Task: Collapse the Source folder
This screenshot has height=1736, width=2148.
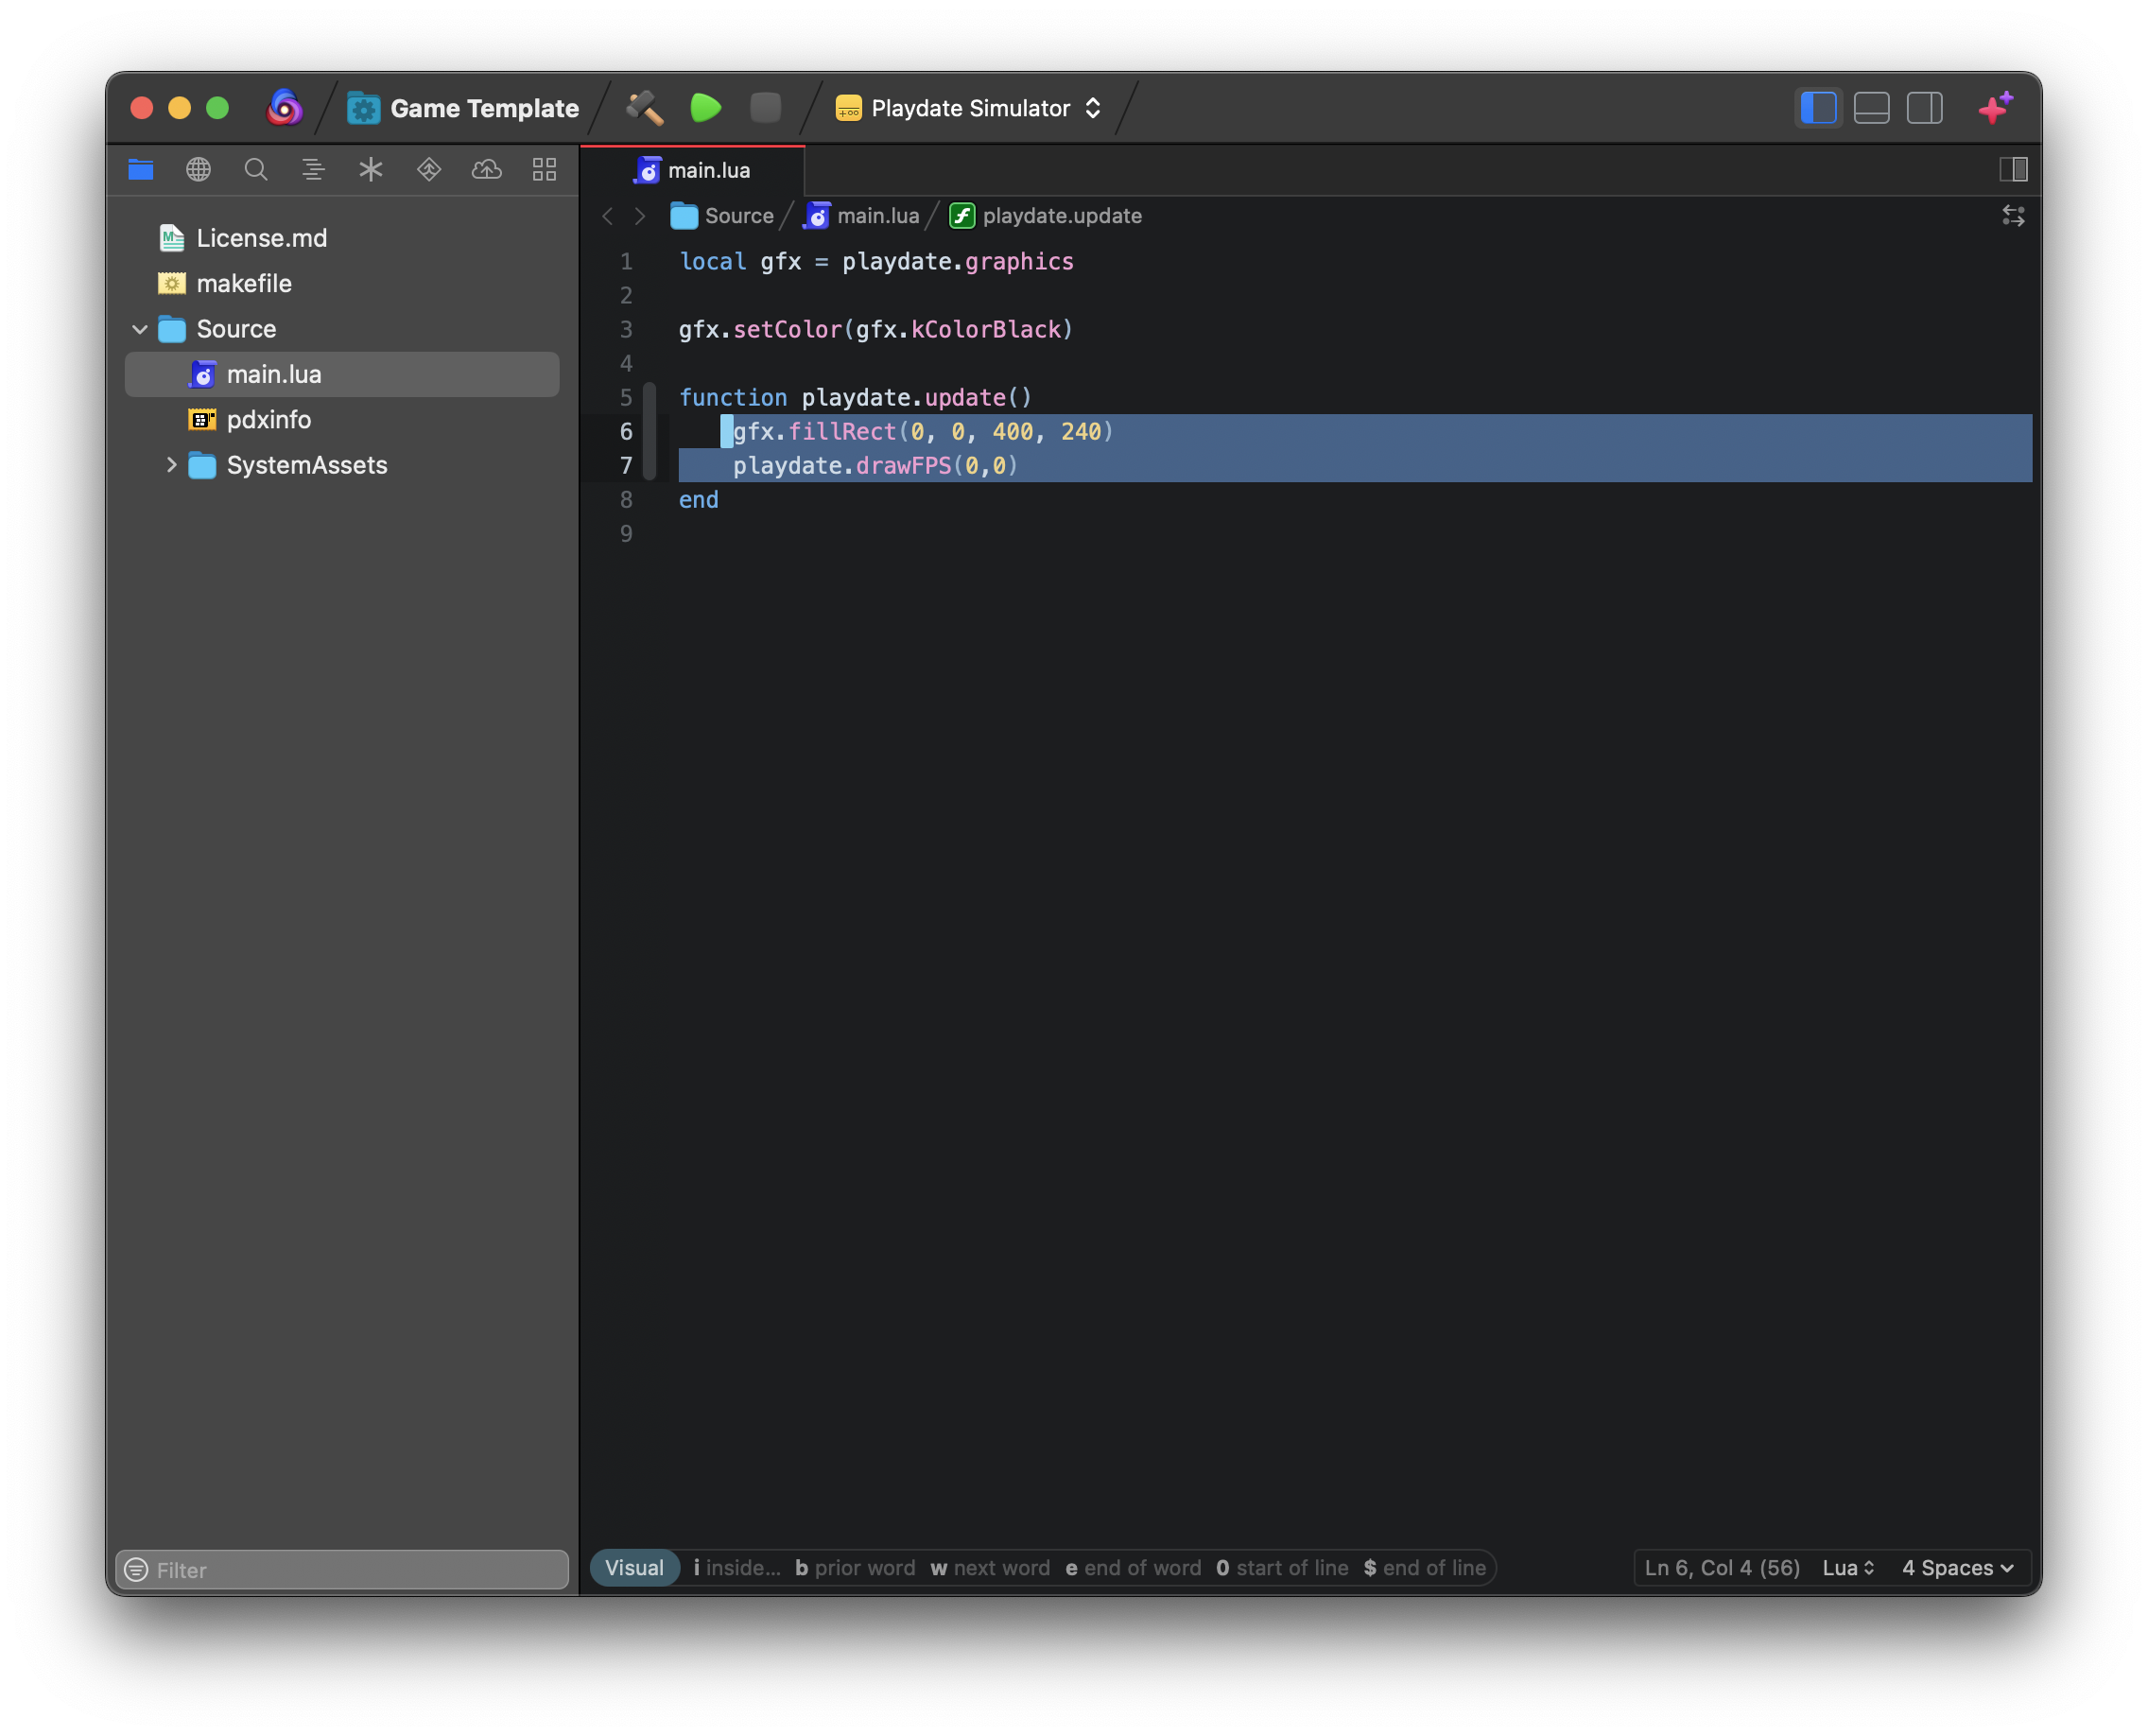Action: click(x=140, y=329)
